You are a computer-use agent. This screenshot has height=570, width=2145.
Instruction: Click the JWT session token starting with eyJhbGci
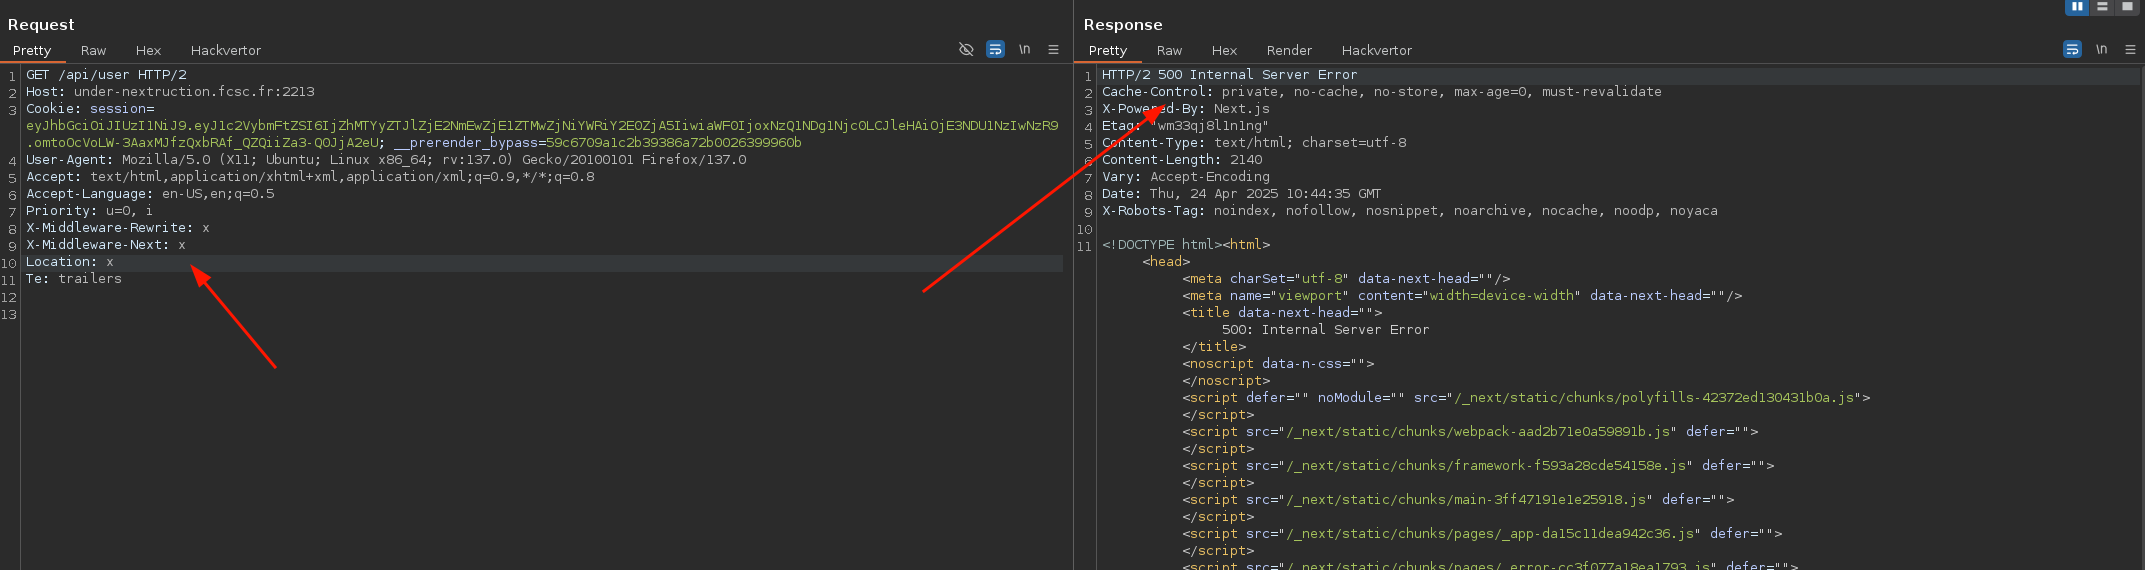pyautogui.click(x=542, y=134)
